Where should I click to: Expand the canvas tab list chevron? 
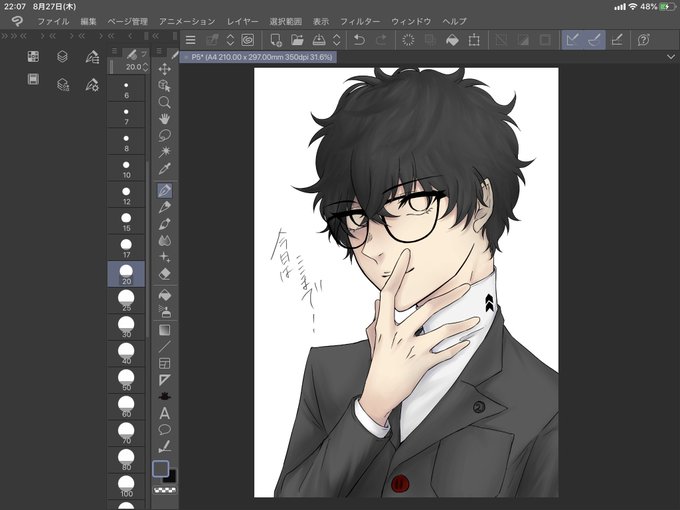(x=671, y=57)
